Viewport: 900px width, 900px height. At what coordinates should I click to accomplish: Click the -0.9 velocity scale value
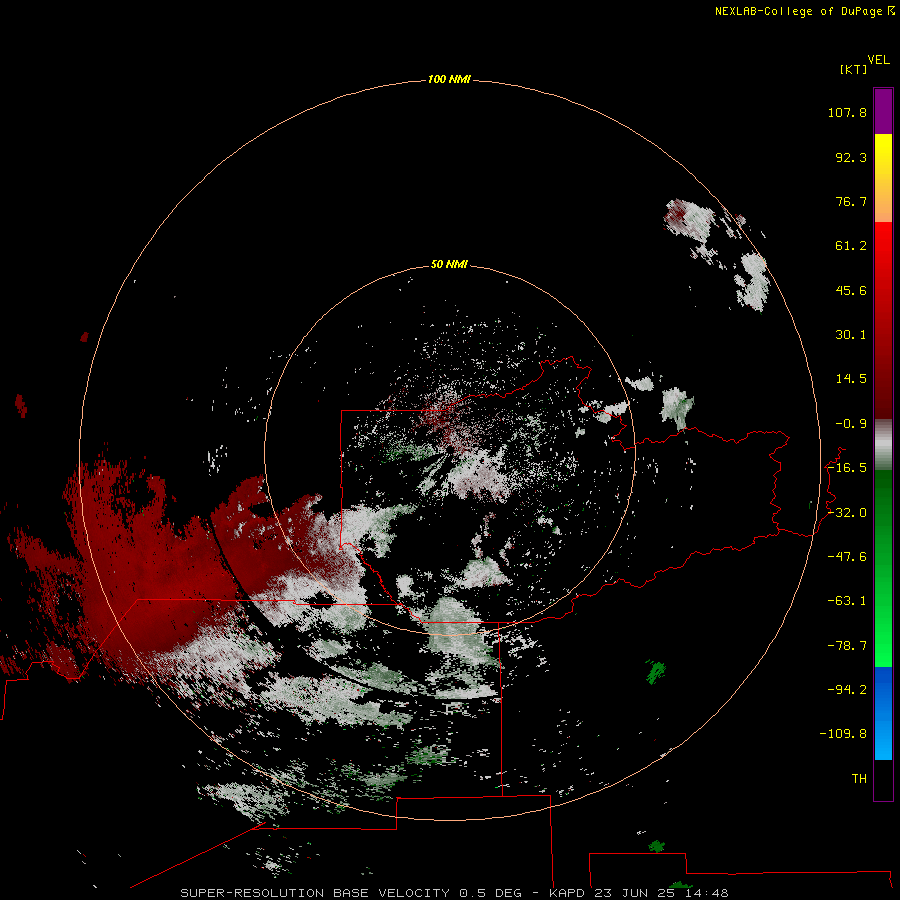click(851, 424)
